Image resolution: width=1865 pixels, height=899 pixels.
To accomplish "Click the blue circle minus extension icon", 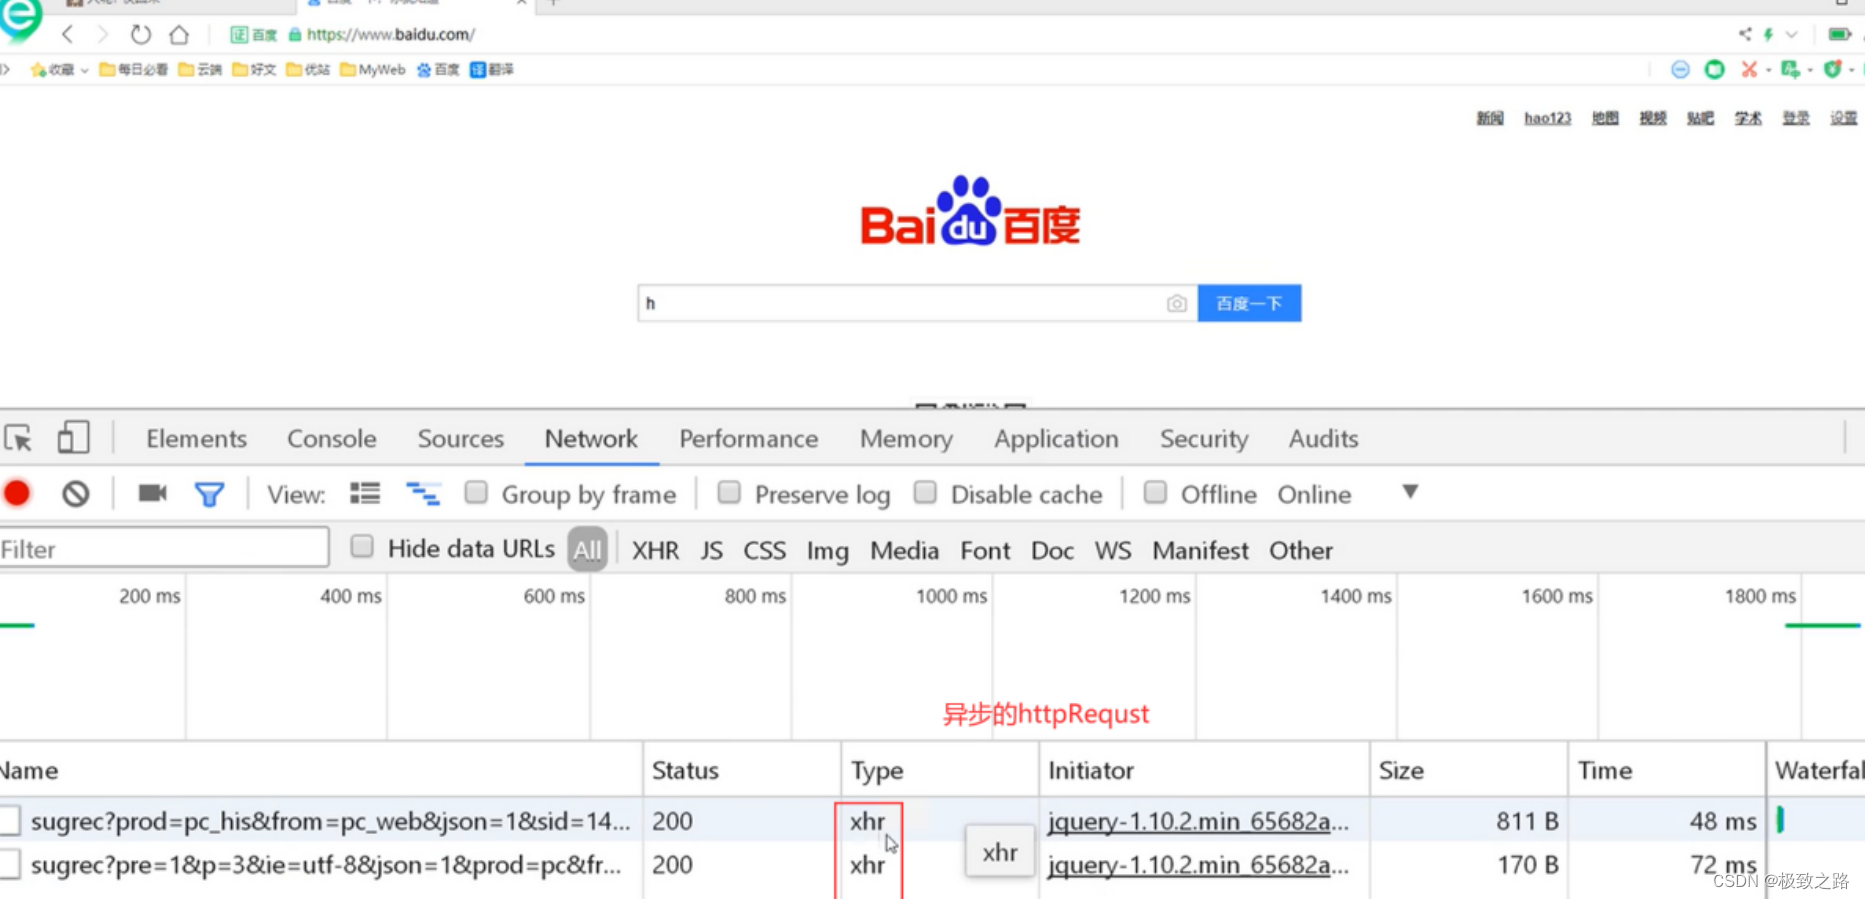I will coord(1680,69).
